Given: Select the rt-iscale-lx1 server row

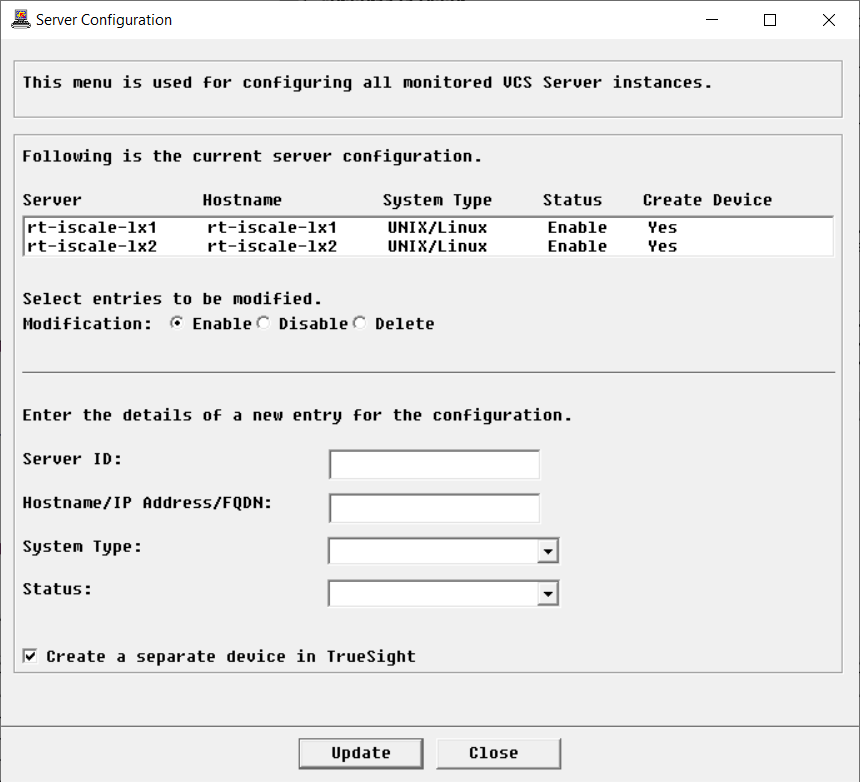Looking at the screenshot, I should 300,227.
